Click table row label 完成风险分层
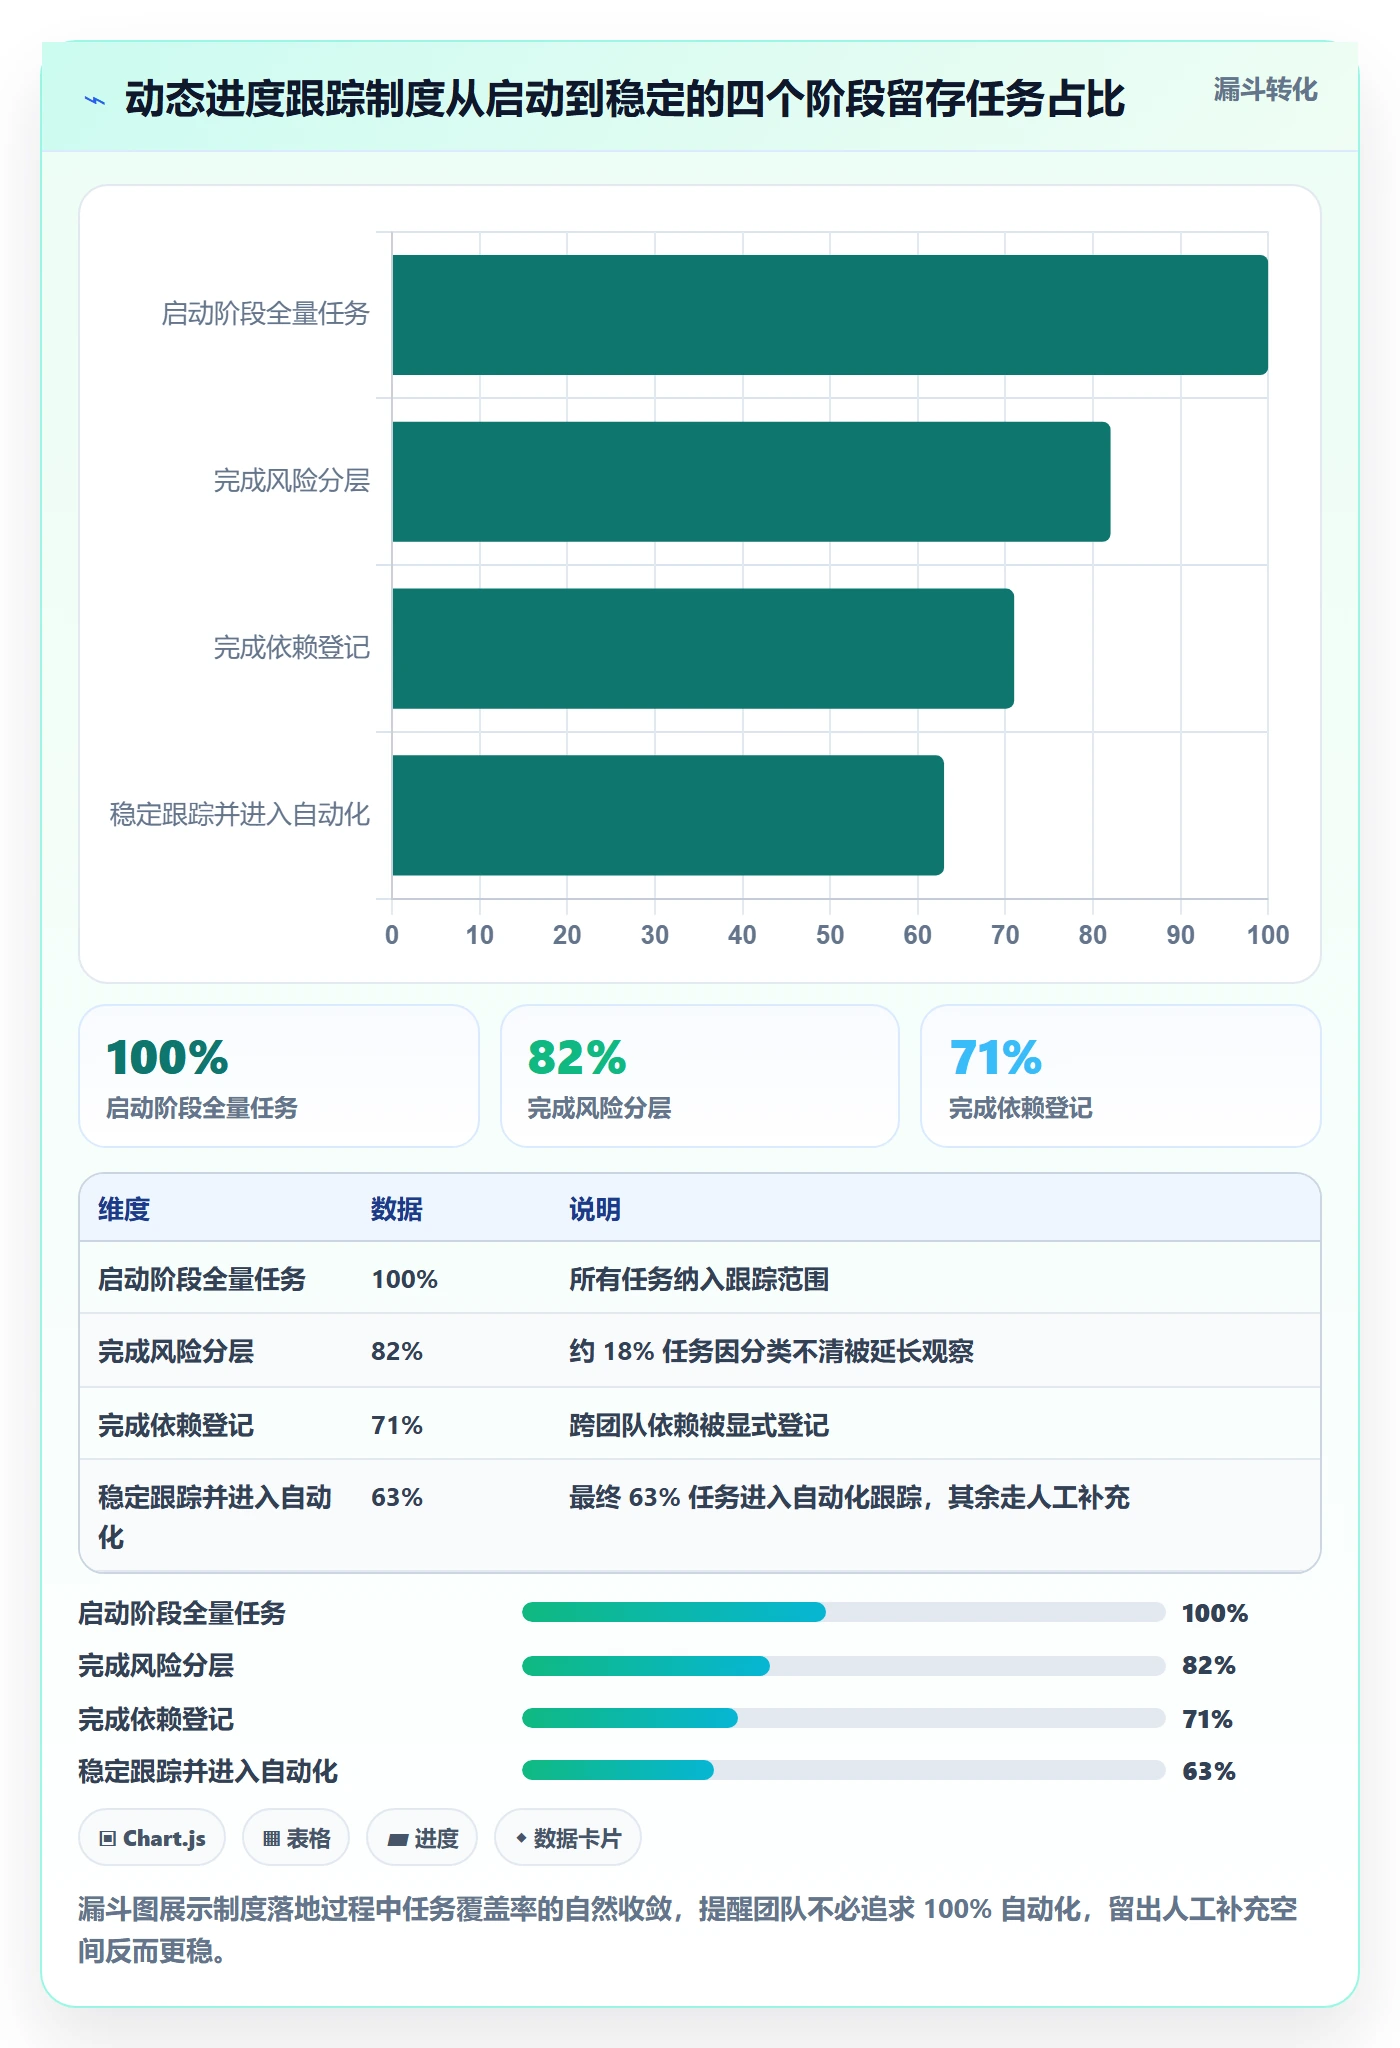1400x2048 pixels. (176, 1351)
